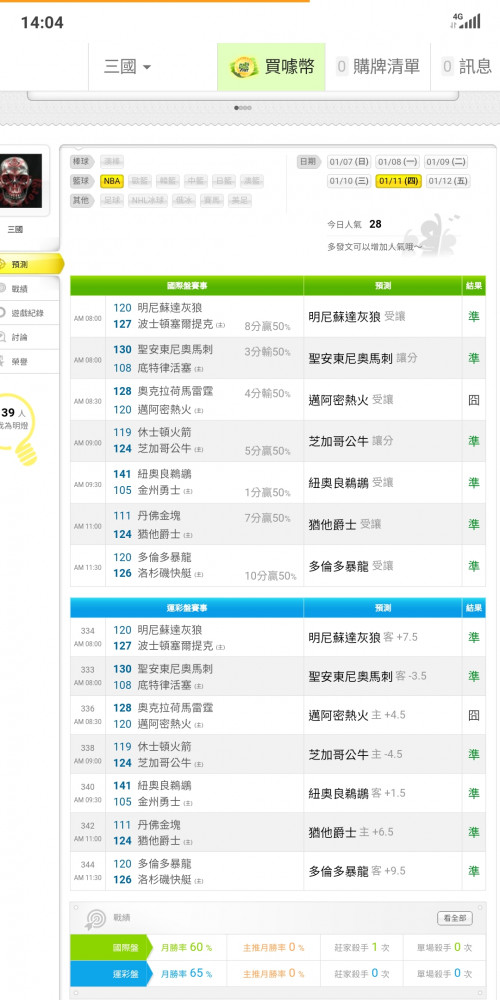Click the target icon beside 戰績 heading
500x1000 pixels.
tap(95, 919)
